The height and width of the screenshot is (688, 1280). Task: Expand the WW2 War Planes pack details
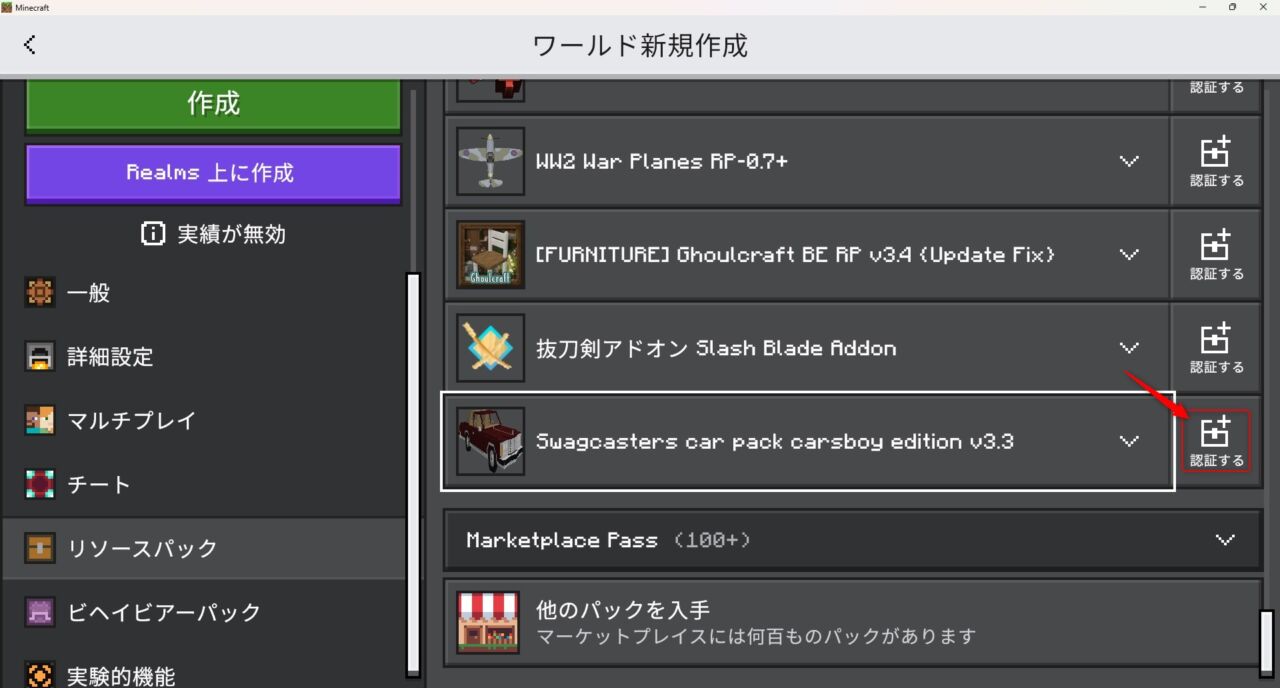click(x=1129, y=161)
